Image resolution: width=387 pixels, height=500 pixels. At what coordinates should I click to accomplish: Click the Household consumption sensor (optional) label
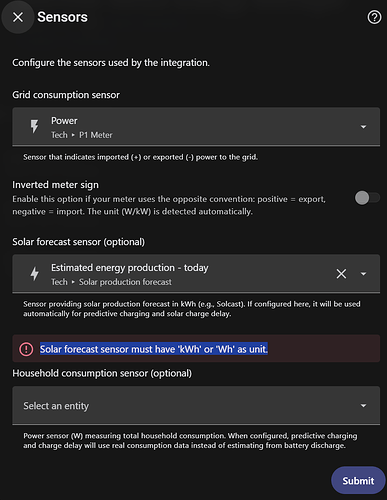point(102,373)
